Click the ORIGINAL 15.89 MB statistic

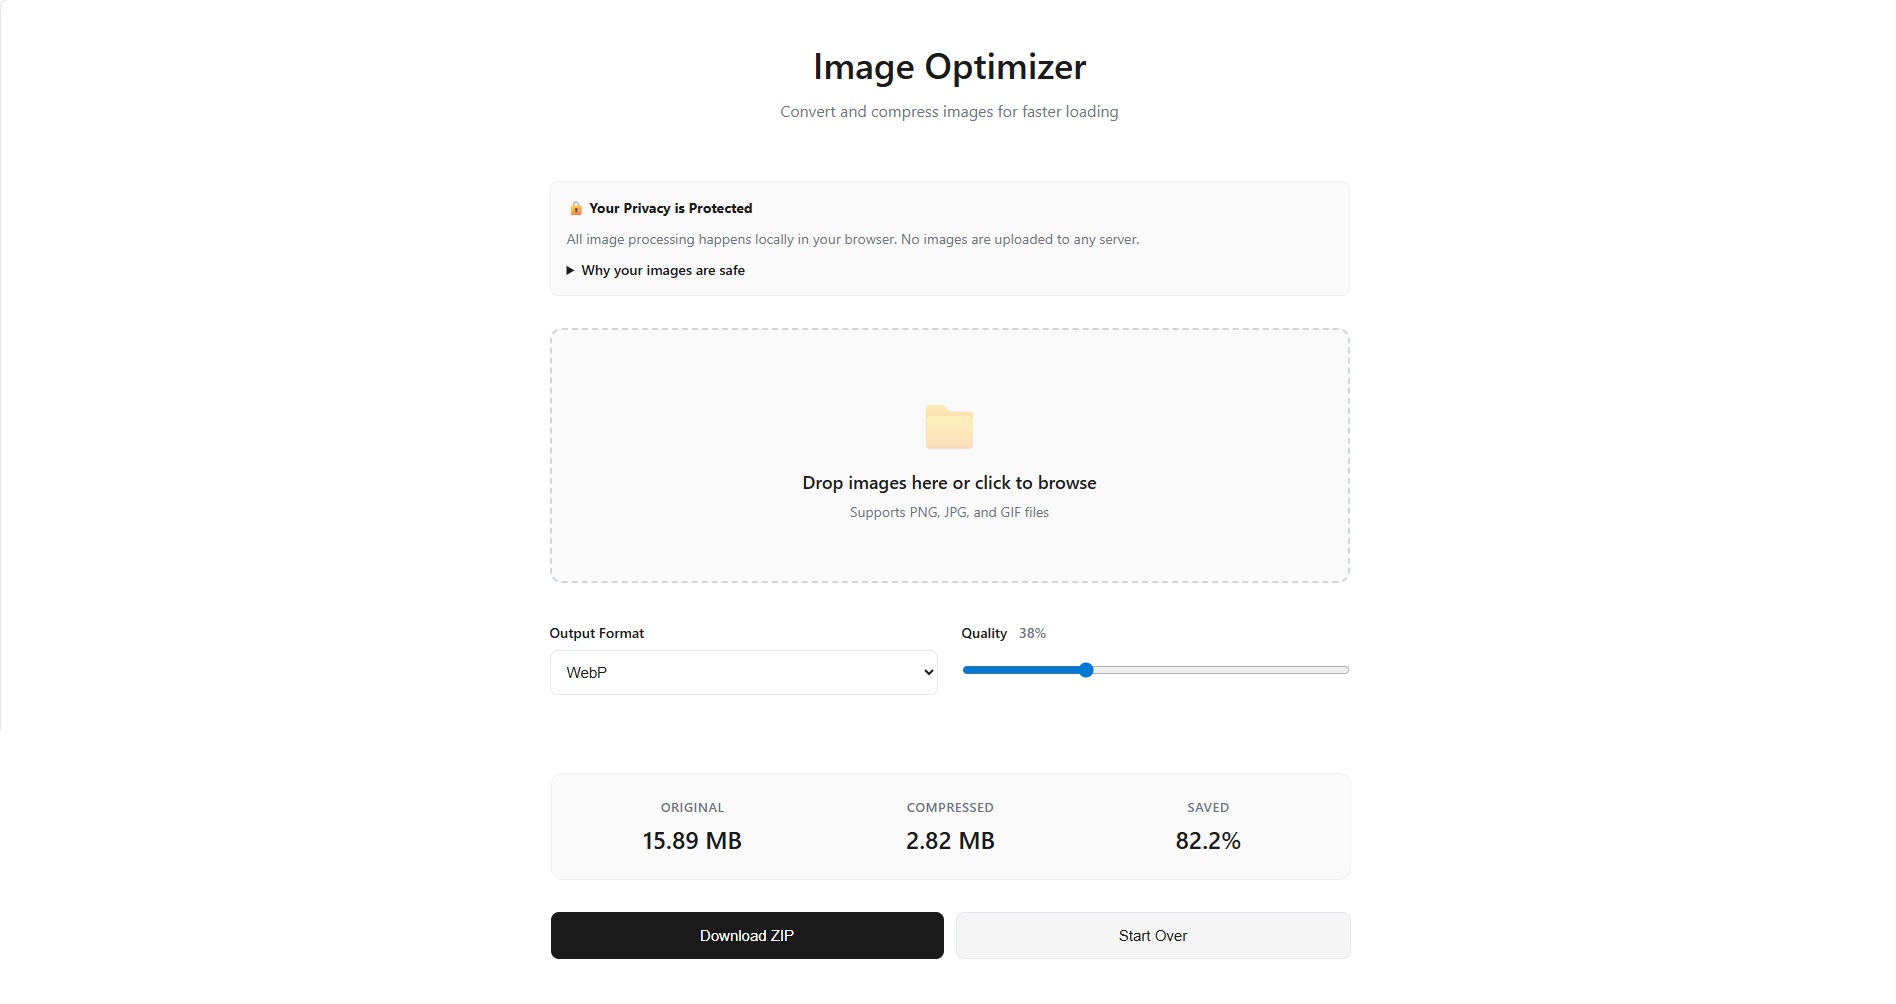pos(691,840)
